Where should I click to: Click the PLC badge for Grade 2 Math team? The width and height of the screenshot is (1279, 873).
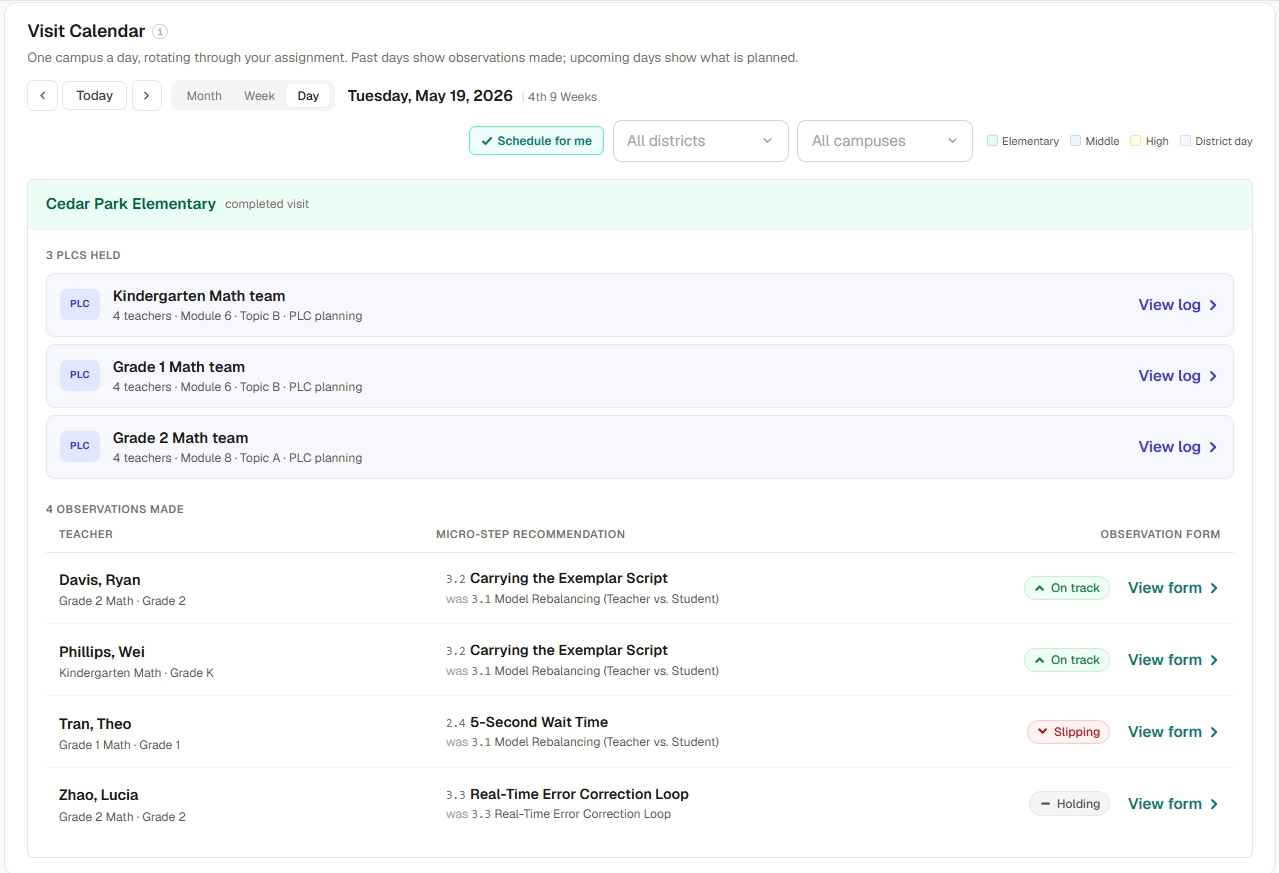click(x=80, y=447)
